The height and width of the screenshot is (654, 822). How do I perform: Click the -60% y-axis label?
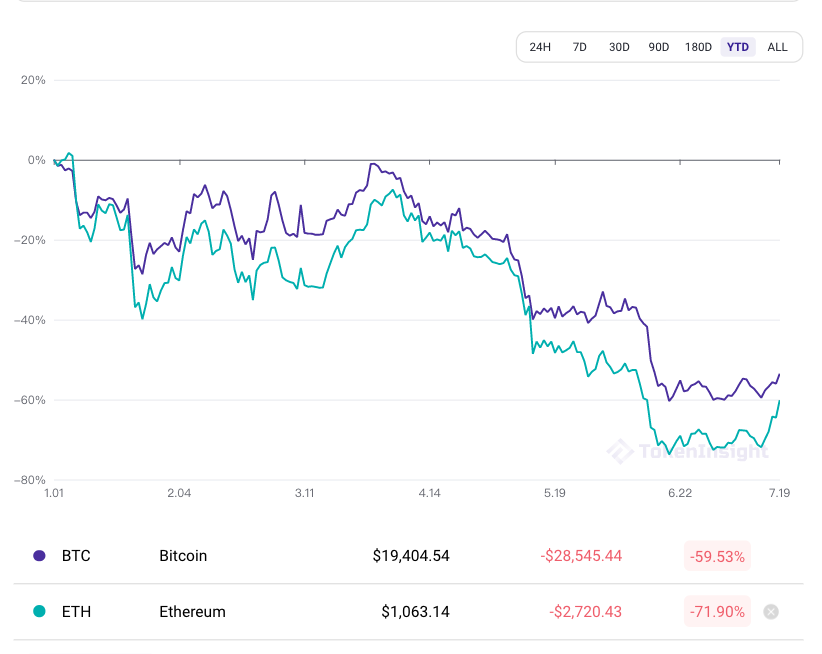click(x=30, y=400)
